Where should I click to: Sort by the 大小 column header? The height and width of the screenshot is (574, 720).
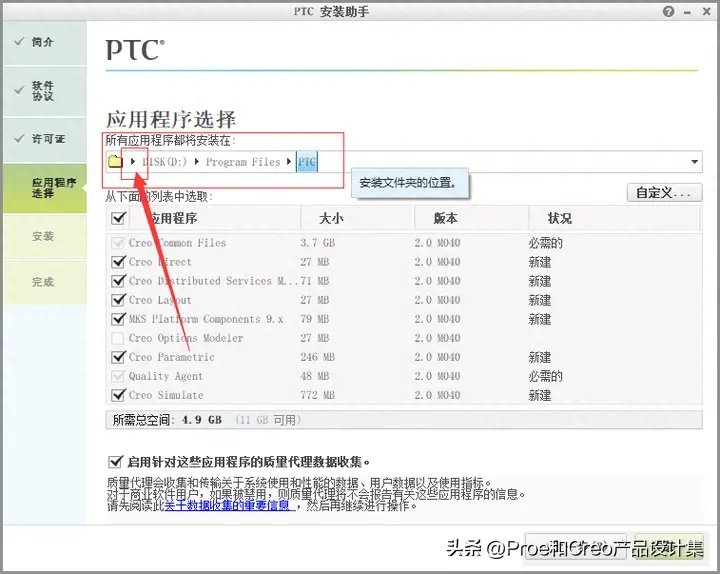click(x=331, y=218)
